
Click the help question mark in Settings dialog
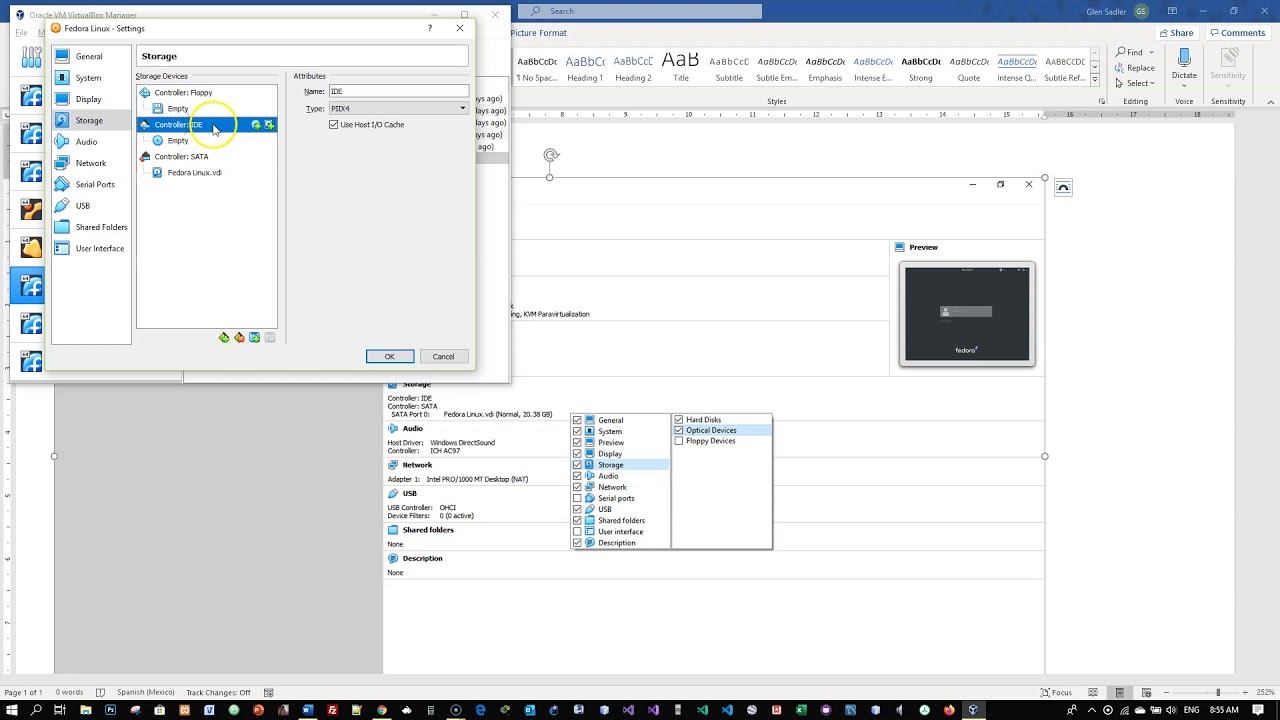point(430,28)
